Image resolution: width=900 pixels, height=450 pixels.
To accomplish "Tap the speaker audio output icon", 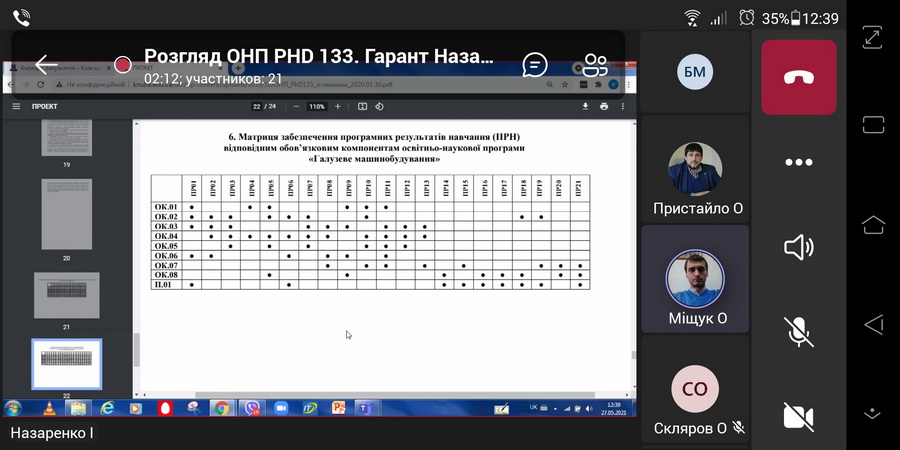I will tap(798, 247).
